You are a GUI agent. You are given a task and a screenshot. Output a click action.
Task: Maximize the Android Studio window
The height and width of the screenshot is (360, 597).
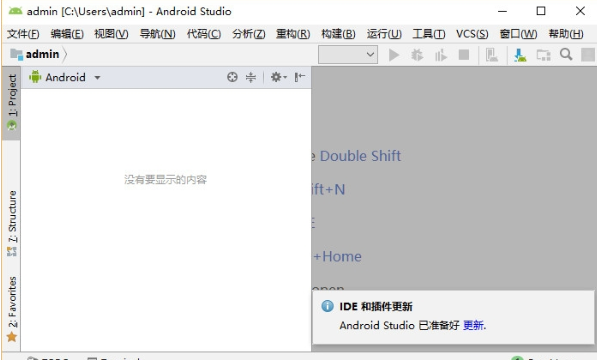541,11
